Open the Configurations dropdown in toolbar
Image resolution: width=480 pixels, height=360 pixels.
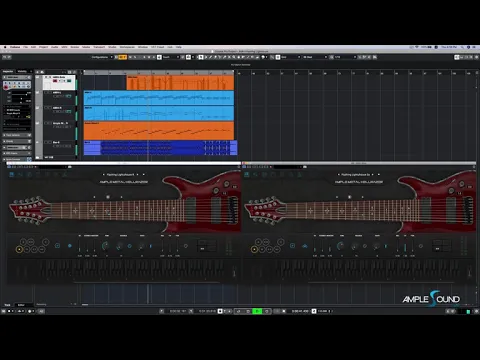coord(102,57)
